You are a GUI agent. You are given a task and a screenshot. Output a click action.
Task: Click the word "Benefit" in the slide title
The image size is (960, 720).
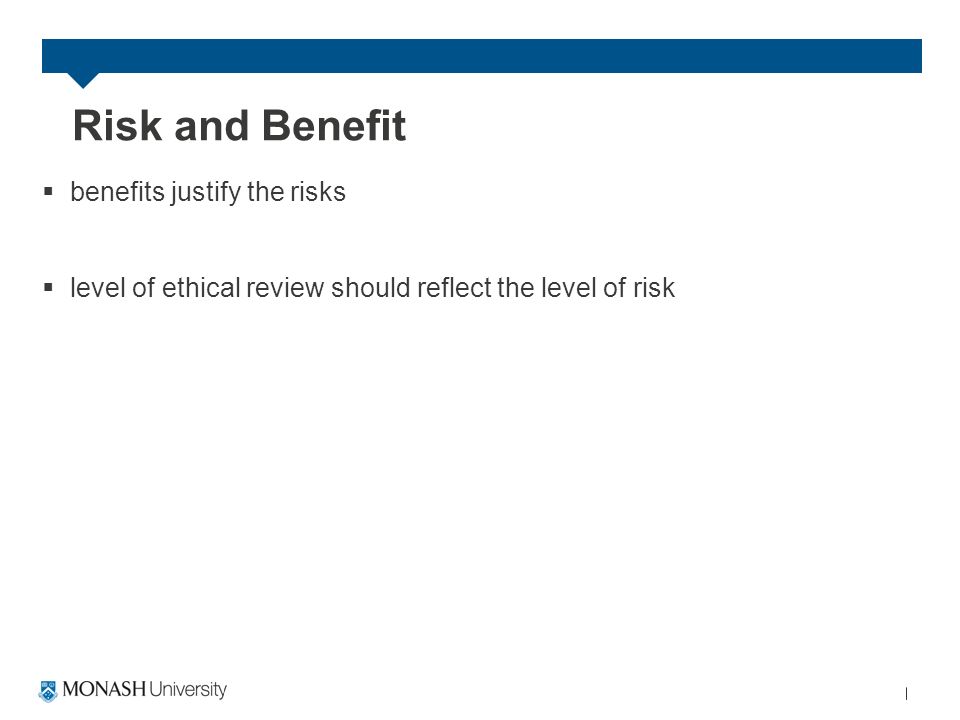pyautogui.click(x=334, y=126)
